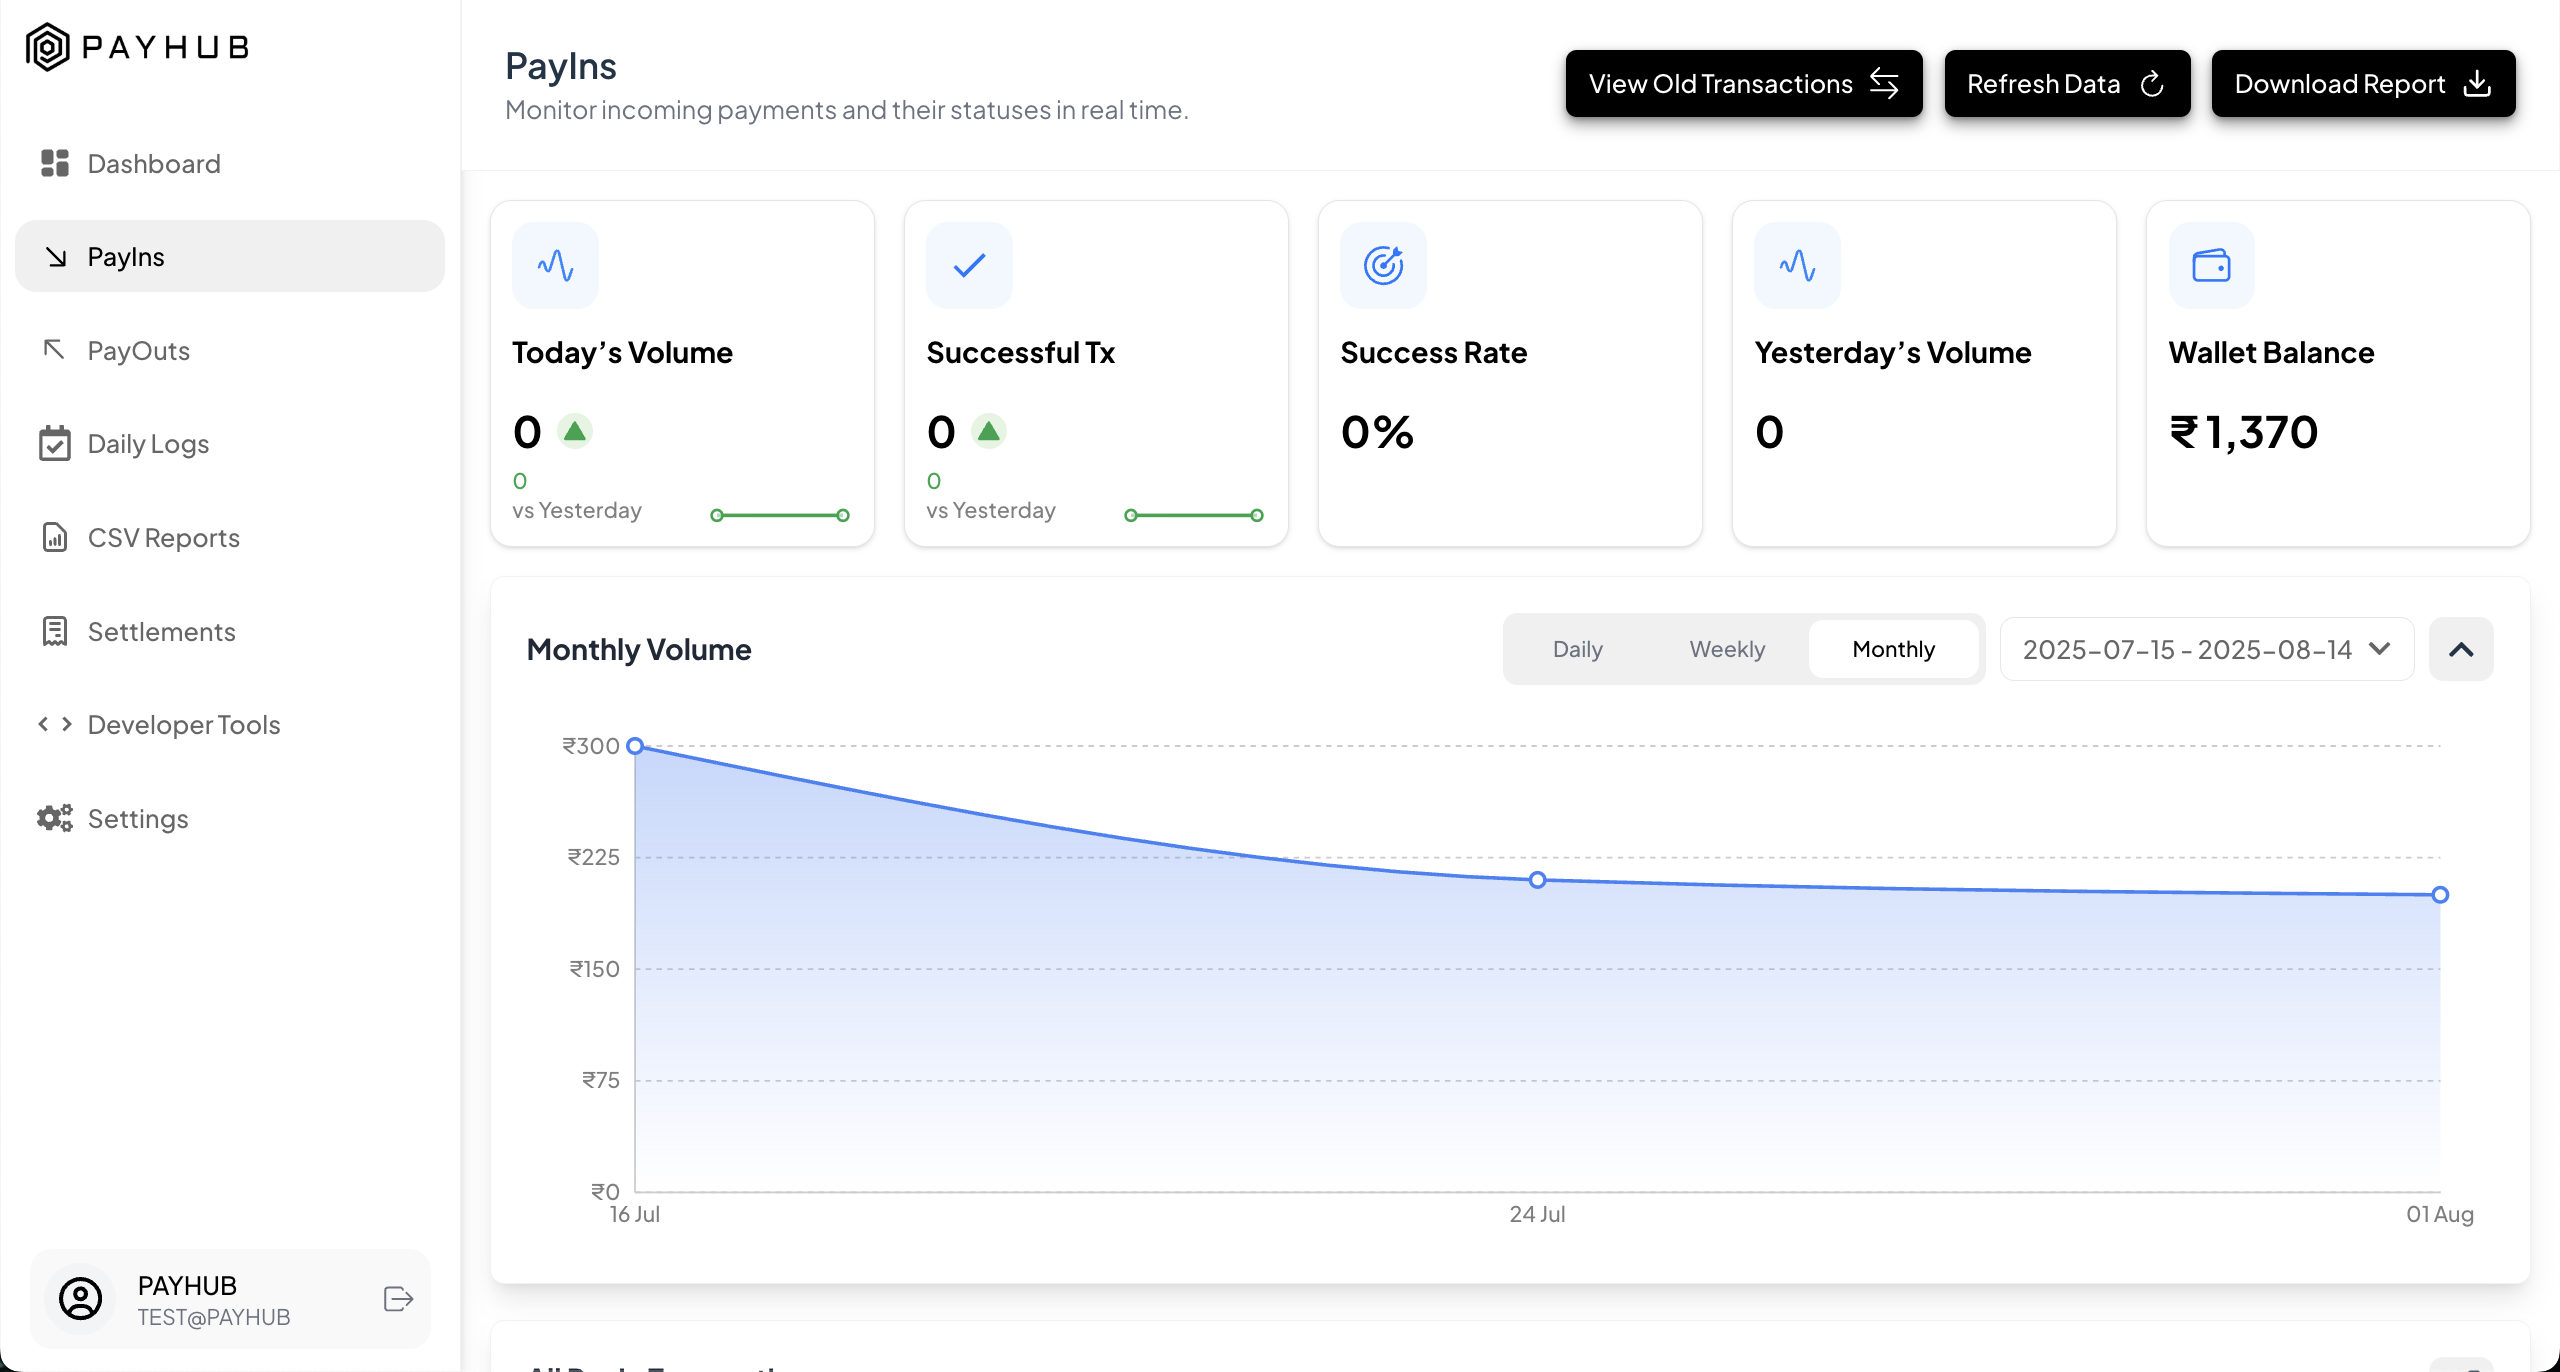Click the Successful Tx checkmark icon
The width and height of the screenshot is (2560, 1372).
(969, 266)
